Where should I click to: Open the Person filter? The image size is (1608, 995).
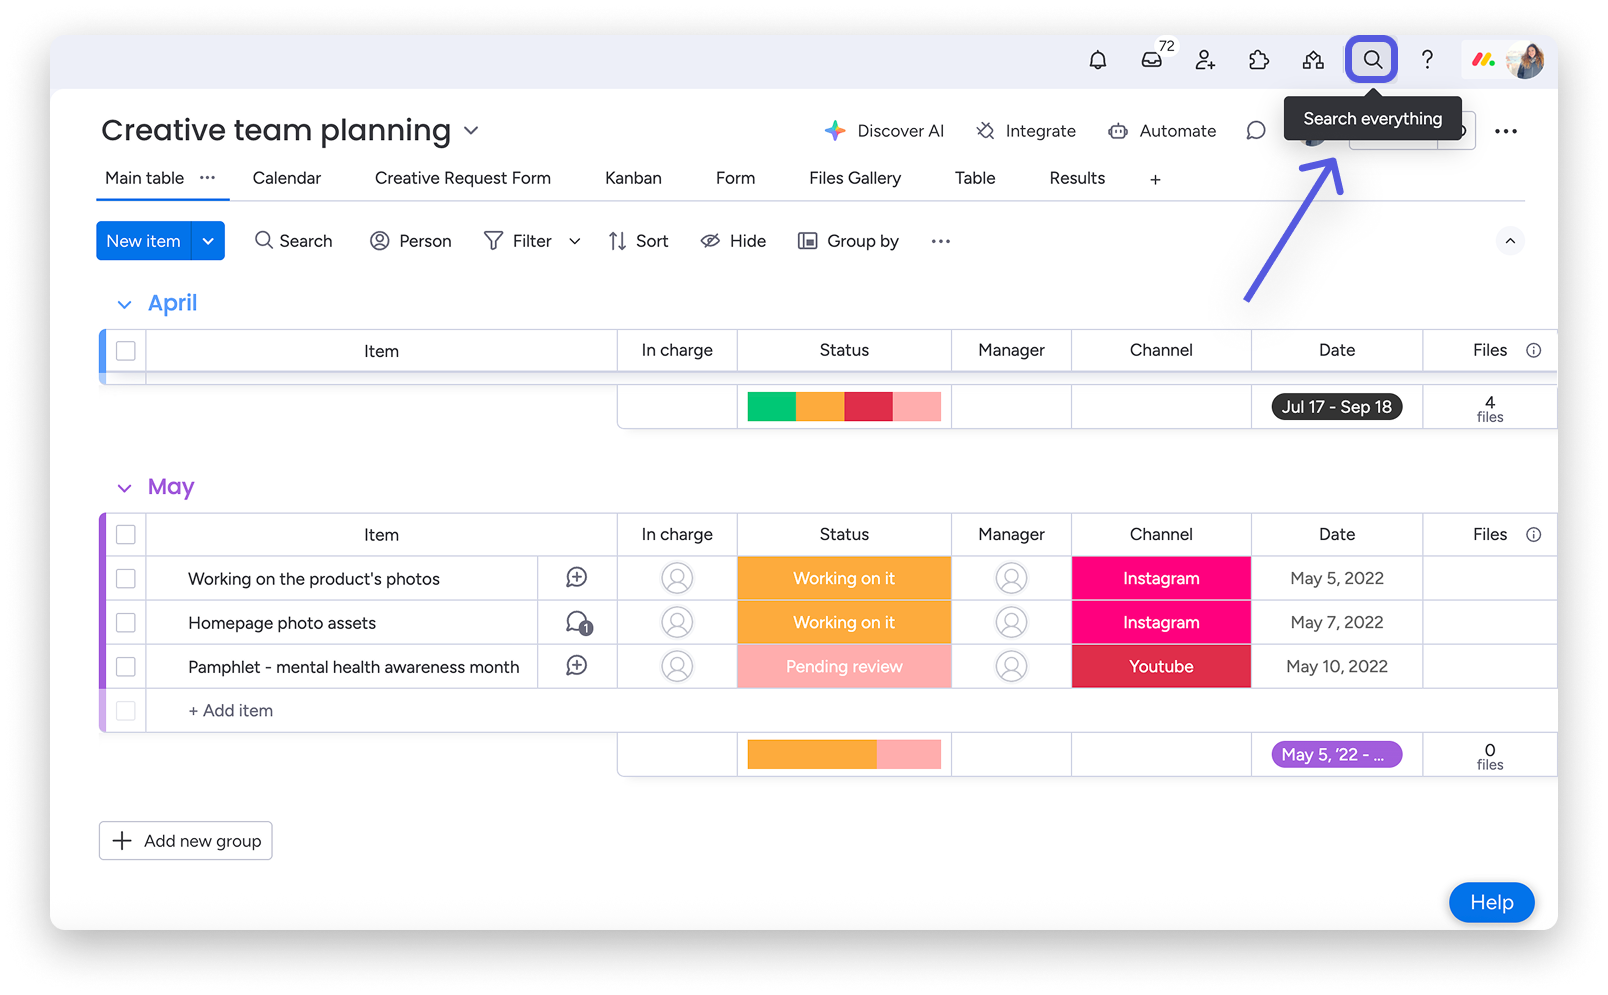411,241
